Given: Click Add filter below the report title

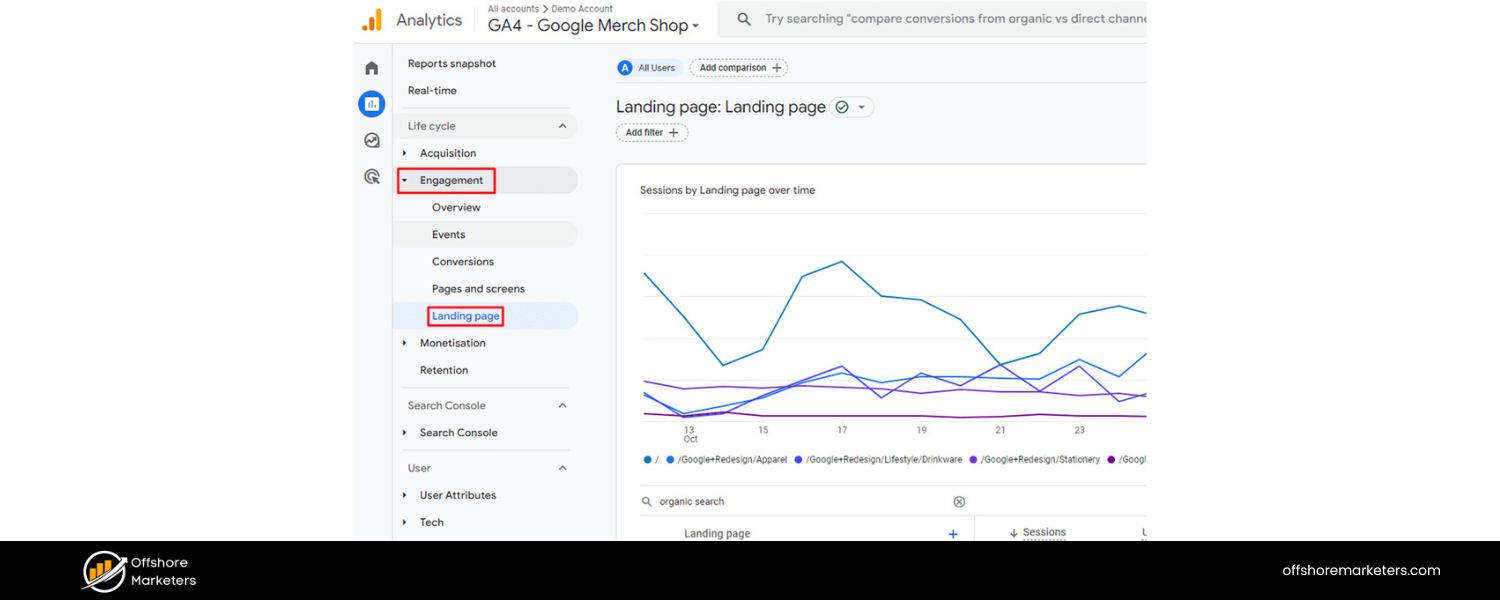Looking at the screenshot, I should [x=651, y=132].
